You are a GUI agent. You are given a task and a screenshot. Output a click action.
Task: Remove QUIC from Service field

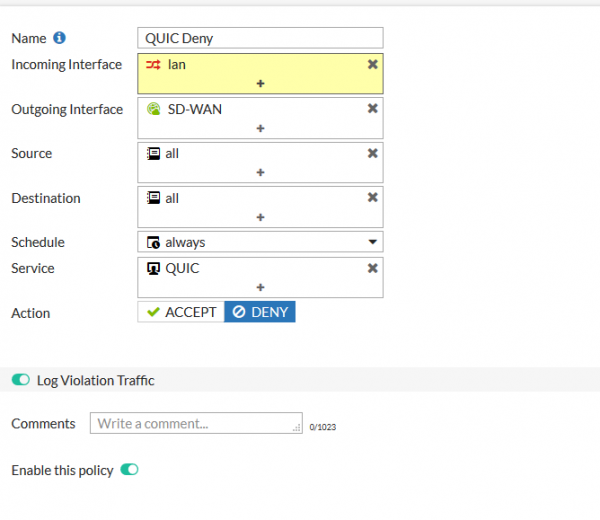(372, 268)
